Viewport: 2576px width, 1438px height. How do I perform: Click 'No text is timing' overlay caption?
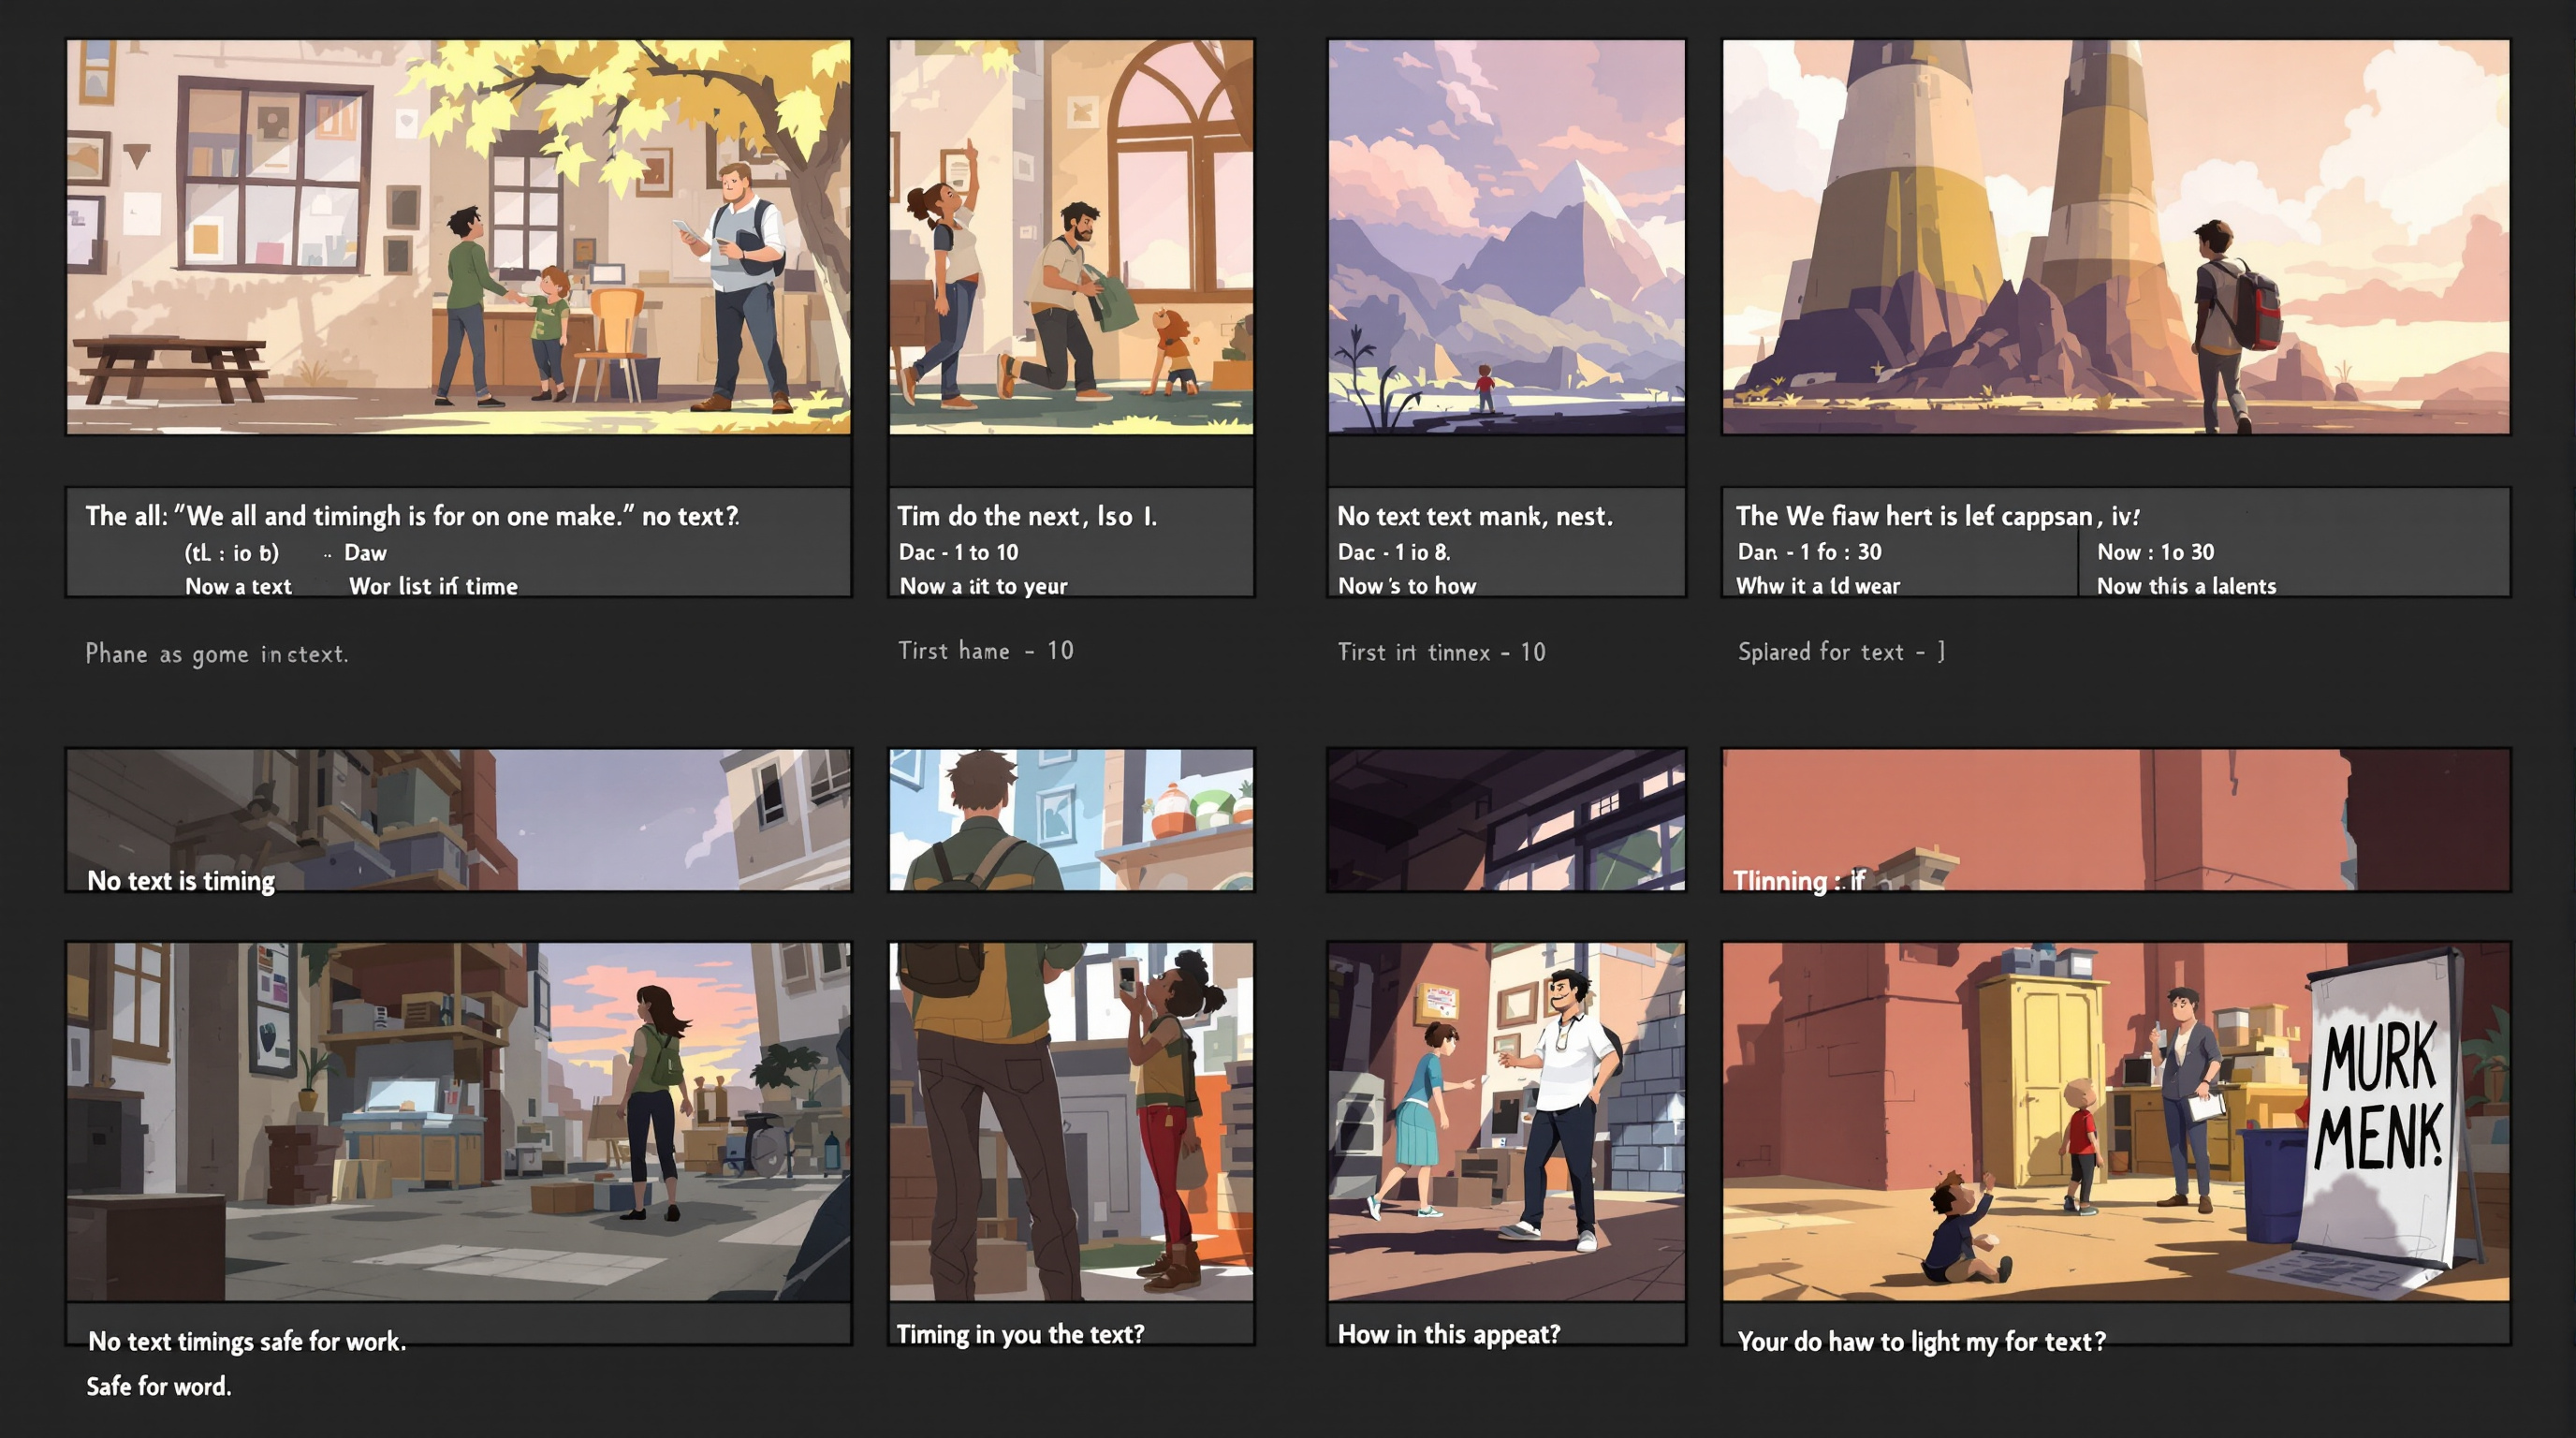[181, 880]
